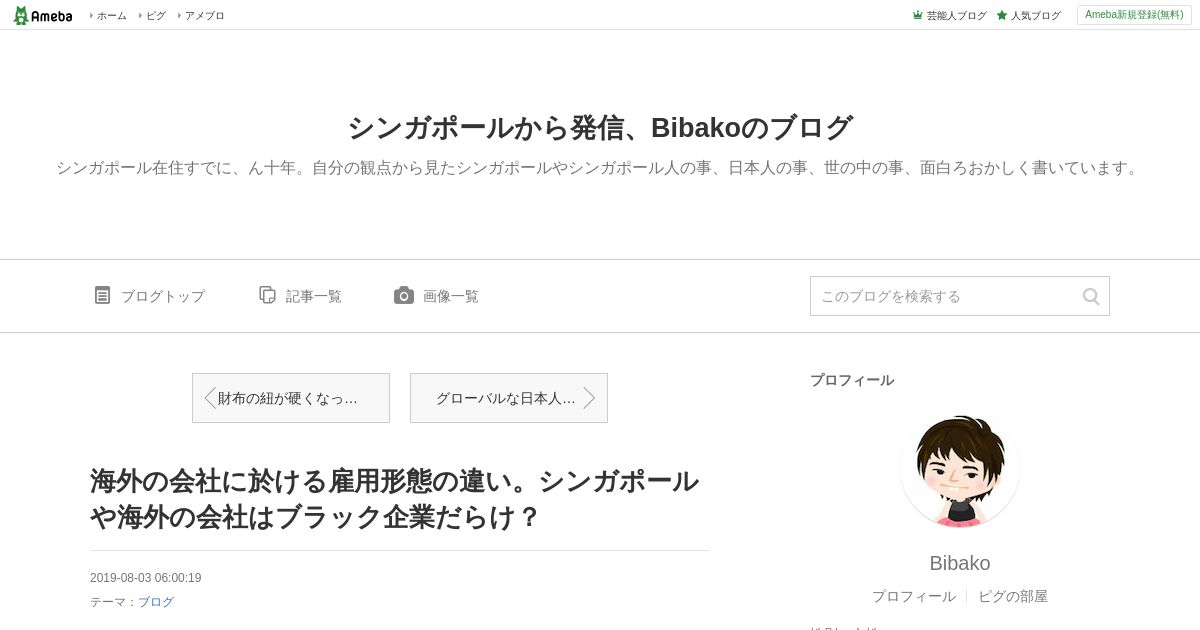Click the 画像一覧 camera icon
This screenshot has width=1200, height=630.
click(x=404, y=295)
